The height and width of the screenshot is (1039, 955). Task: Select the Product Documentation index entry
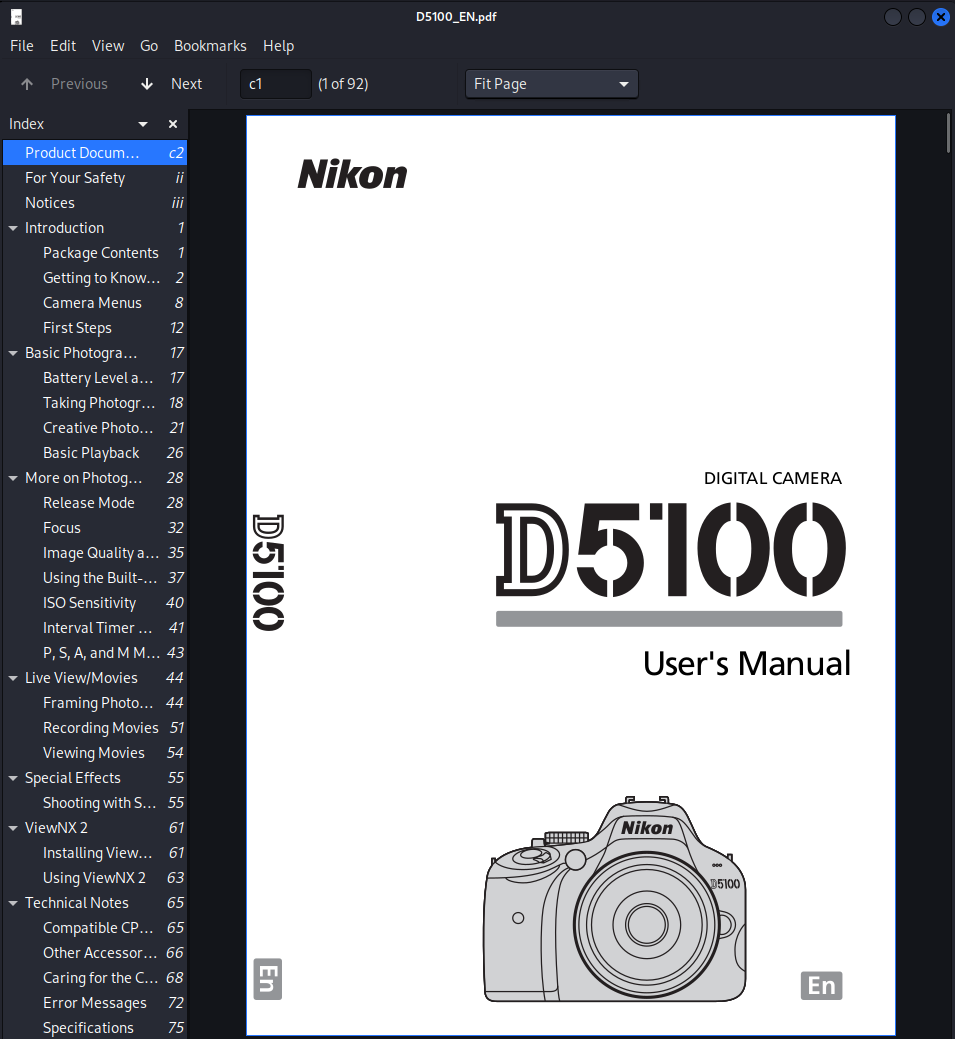click(x=95, y=153)
